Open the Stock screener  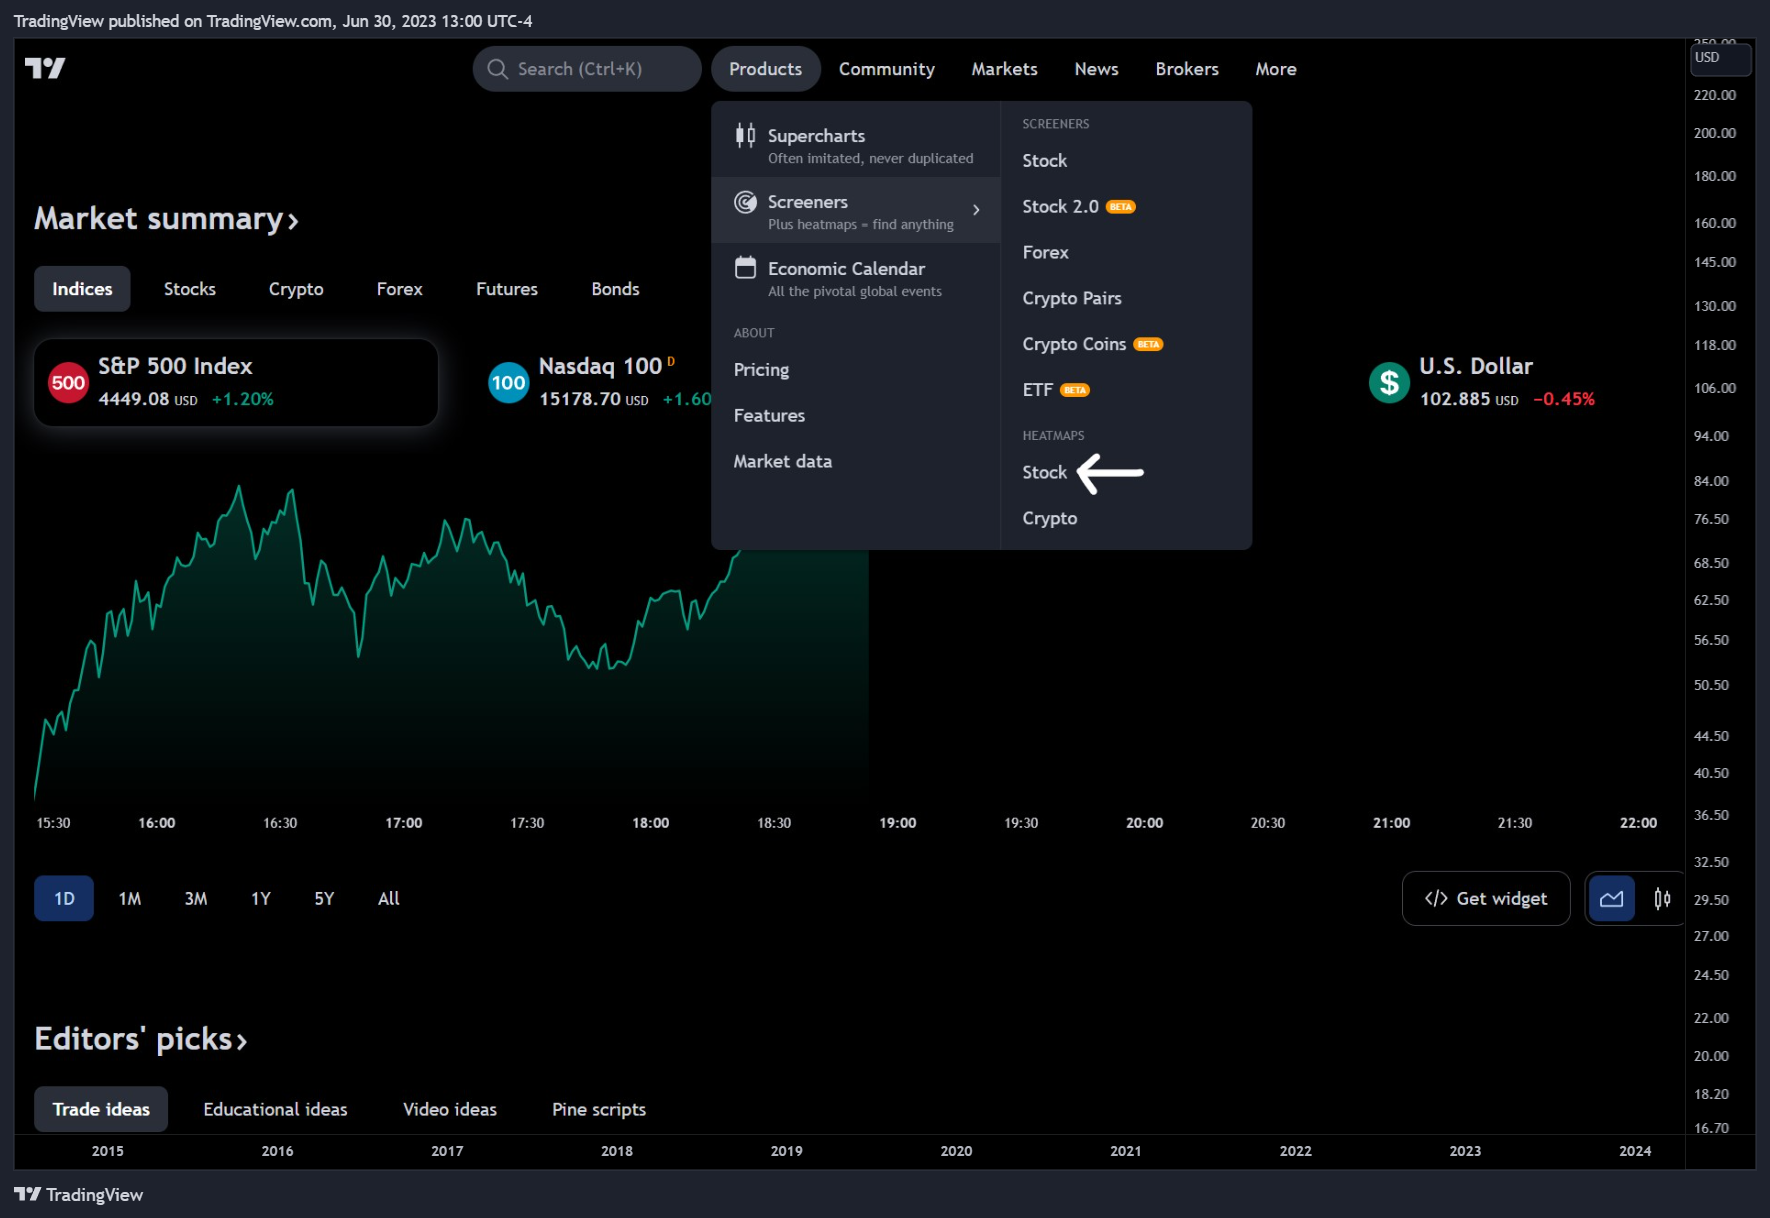1045,161
